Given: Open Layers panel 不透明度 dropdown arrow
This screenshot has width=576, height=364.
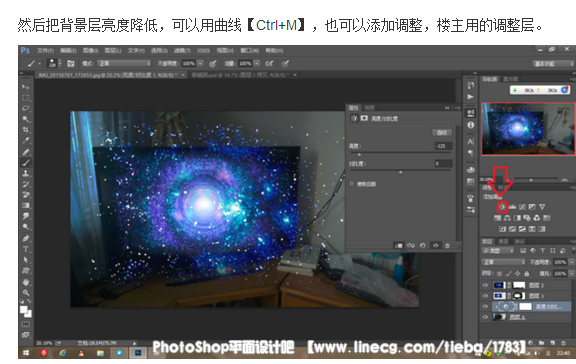Looking at the screenshot, I should click(571, 262).
